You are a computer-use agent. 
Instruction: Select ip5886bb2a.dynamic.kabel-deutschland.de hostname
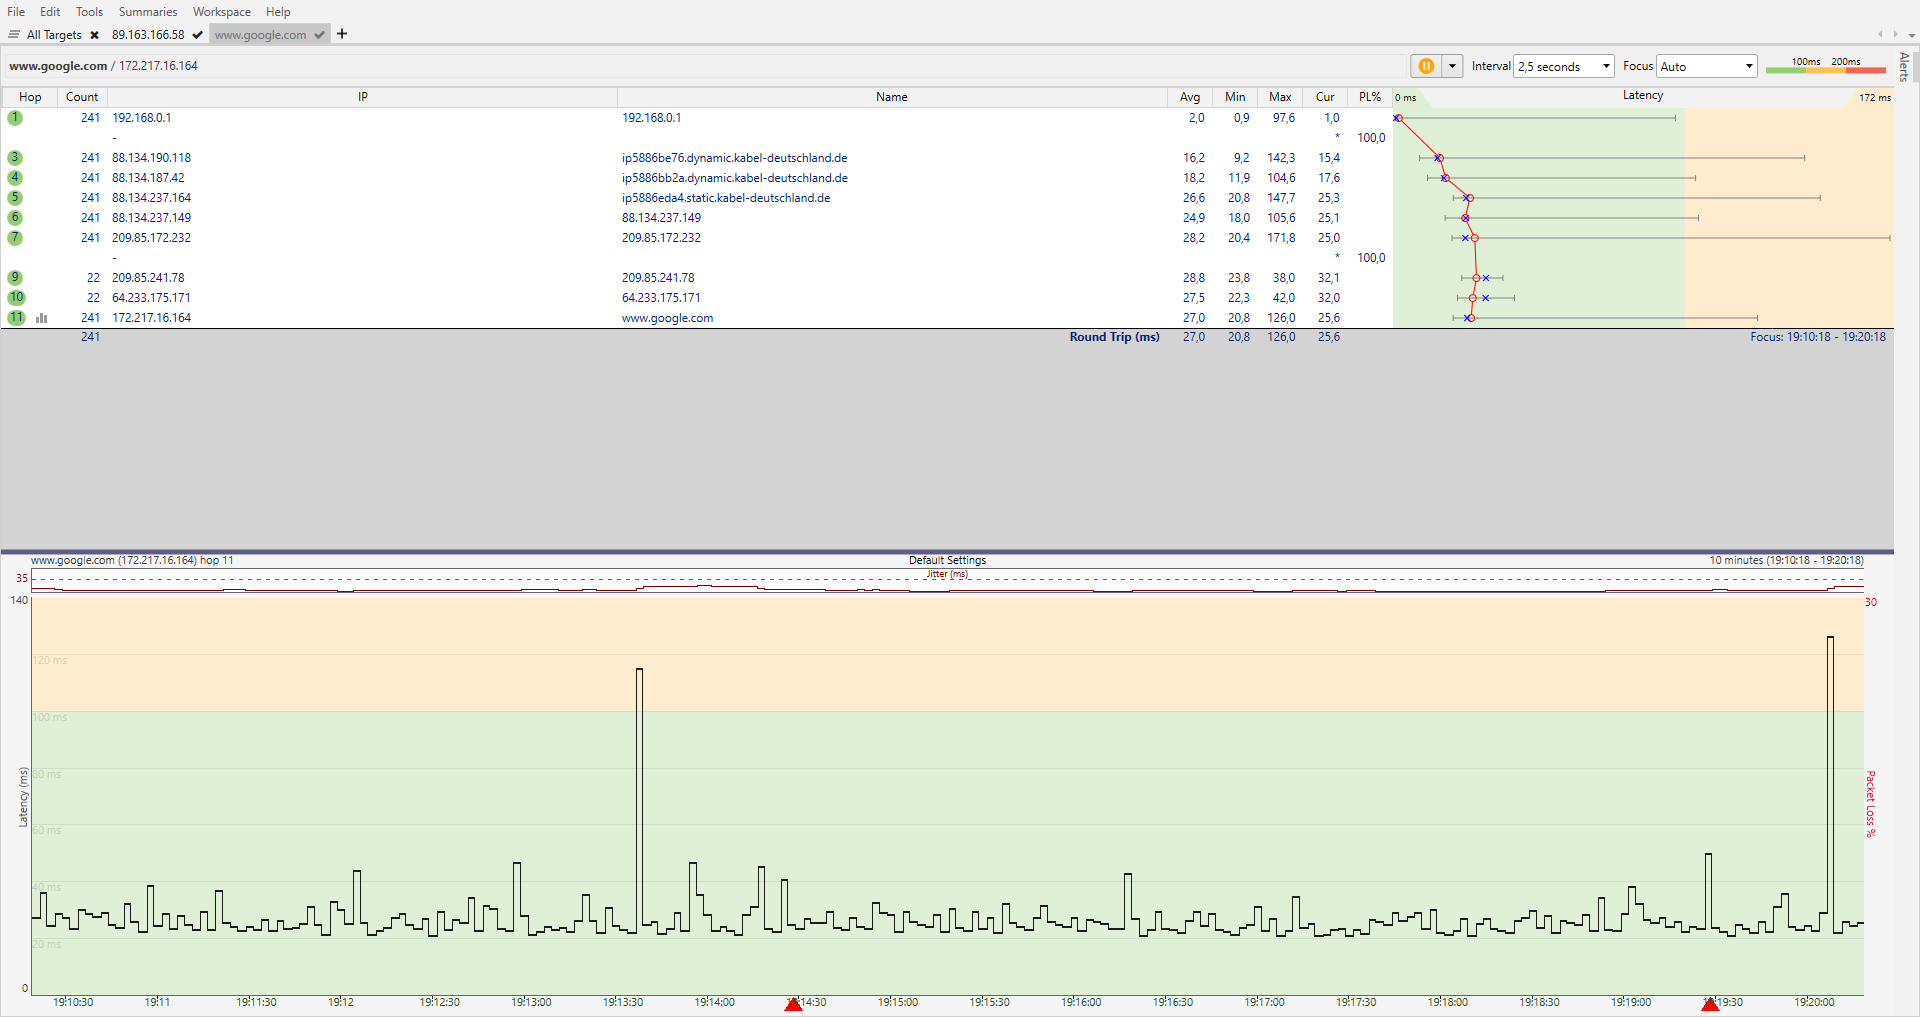734,178
